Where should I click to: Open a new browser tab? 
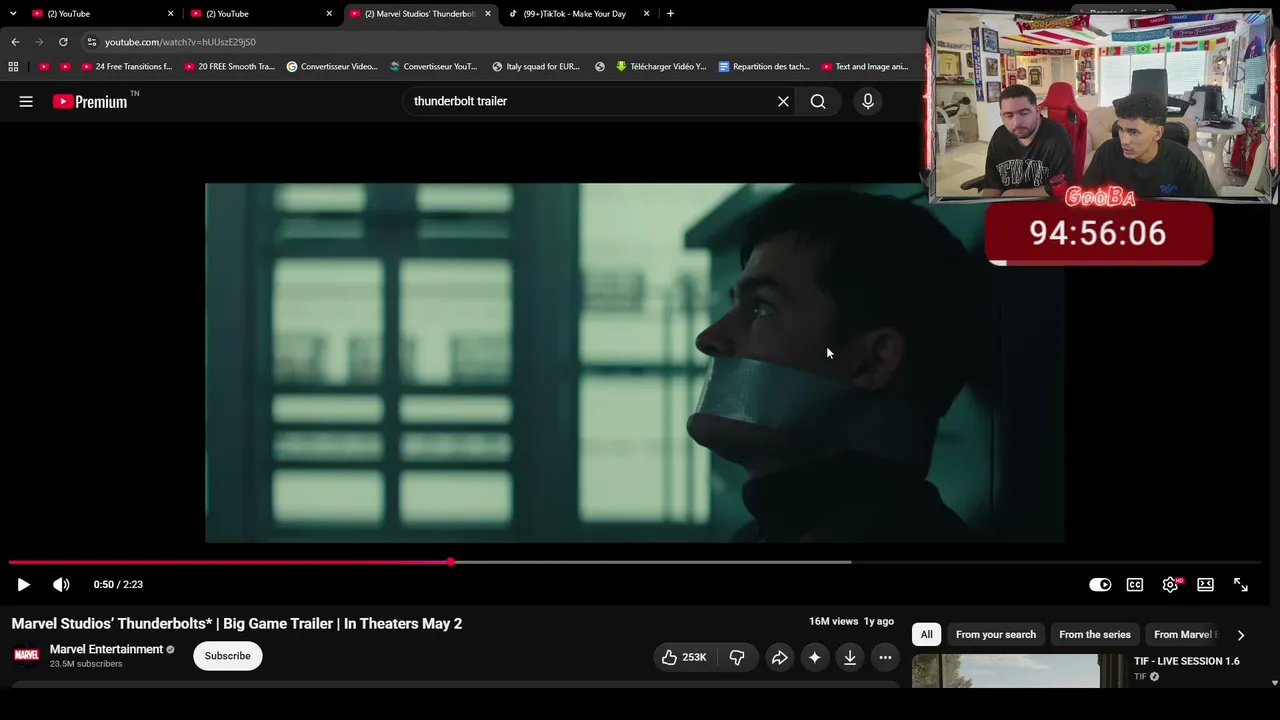(670, 14)
